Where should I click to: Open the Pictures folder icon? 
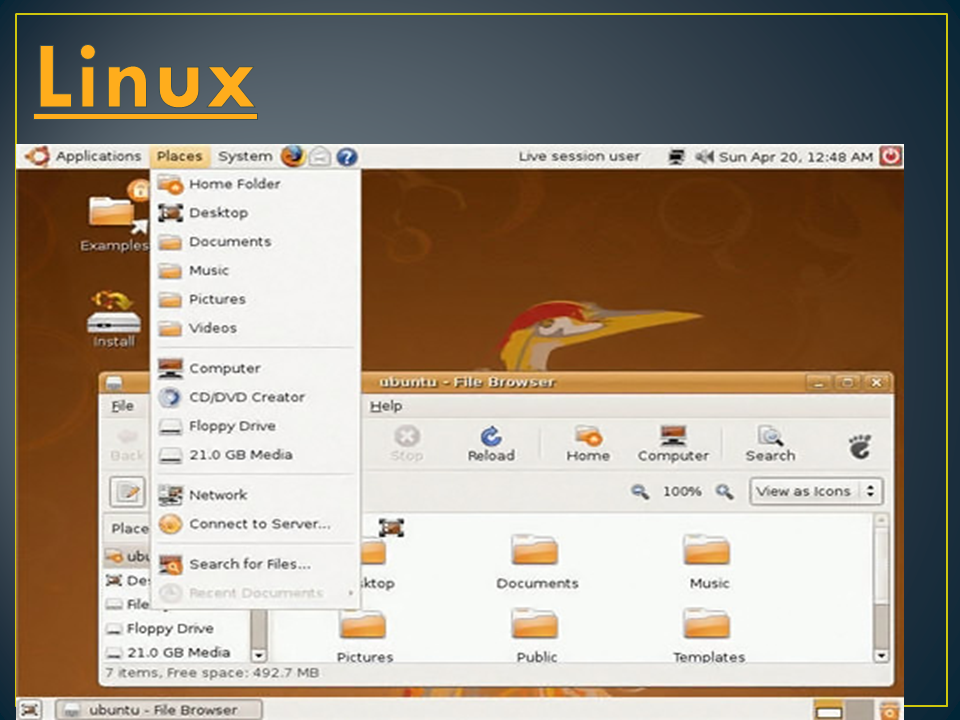[364, 636]
